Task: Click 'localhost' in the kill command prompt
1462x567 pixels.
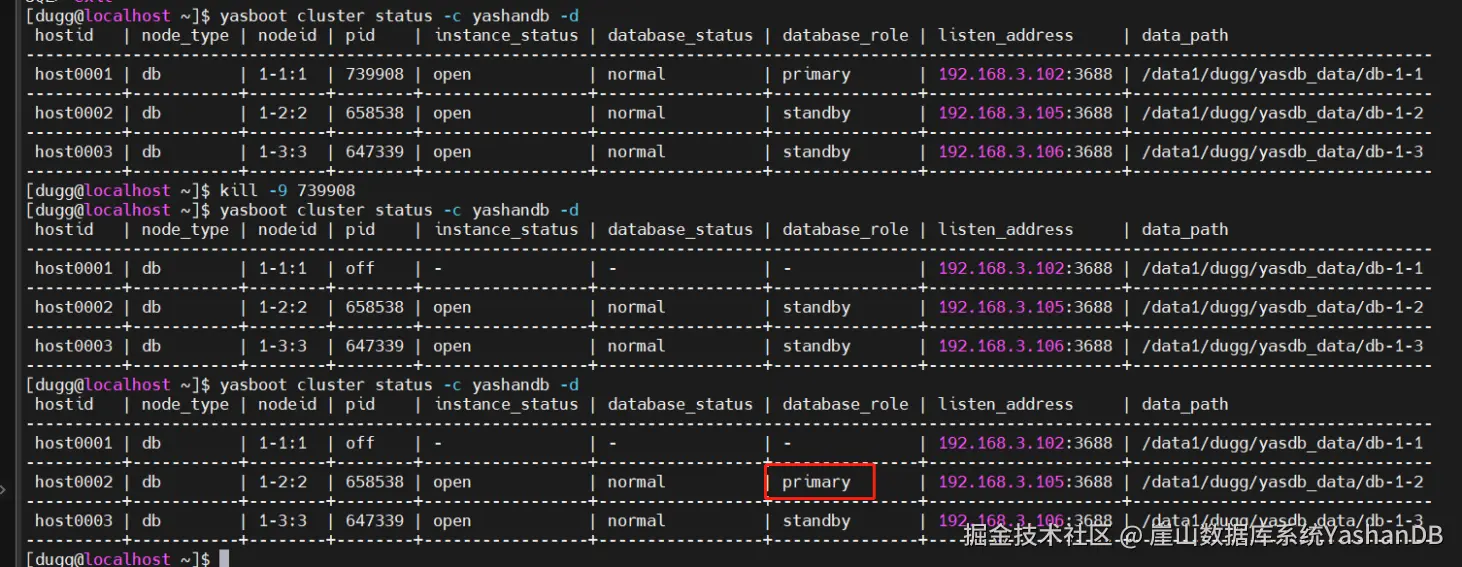Action: pyautogui.click(x=128, y=190)
